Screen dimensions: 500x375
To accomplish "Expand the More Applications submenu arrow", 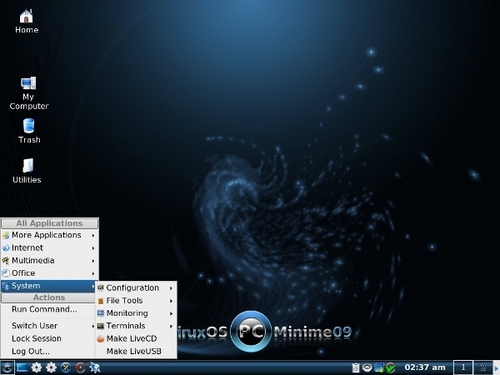I will tap(93, 235).
